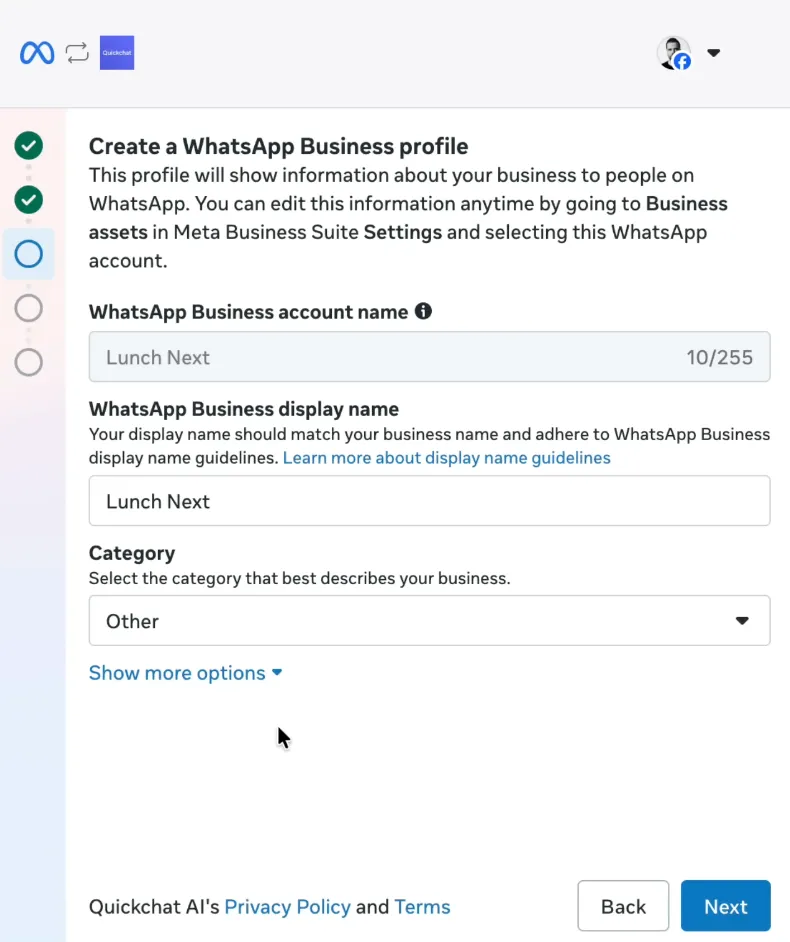Go to the second completed step checkmark
This screenshot has width=790, height=942.
click(29, 200)
